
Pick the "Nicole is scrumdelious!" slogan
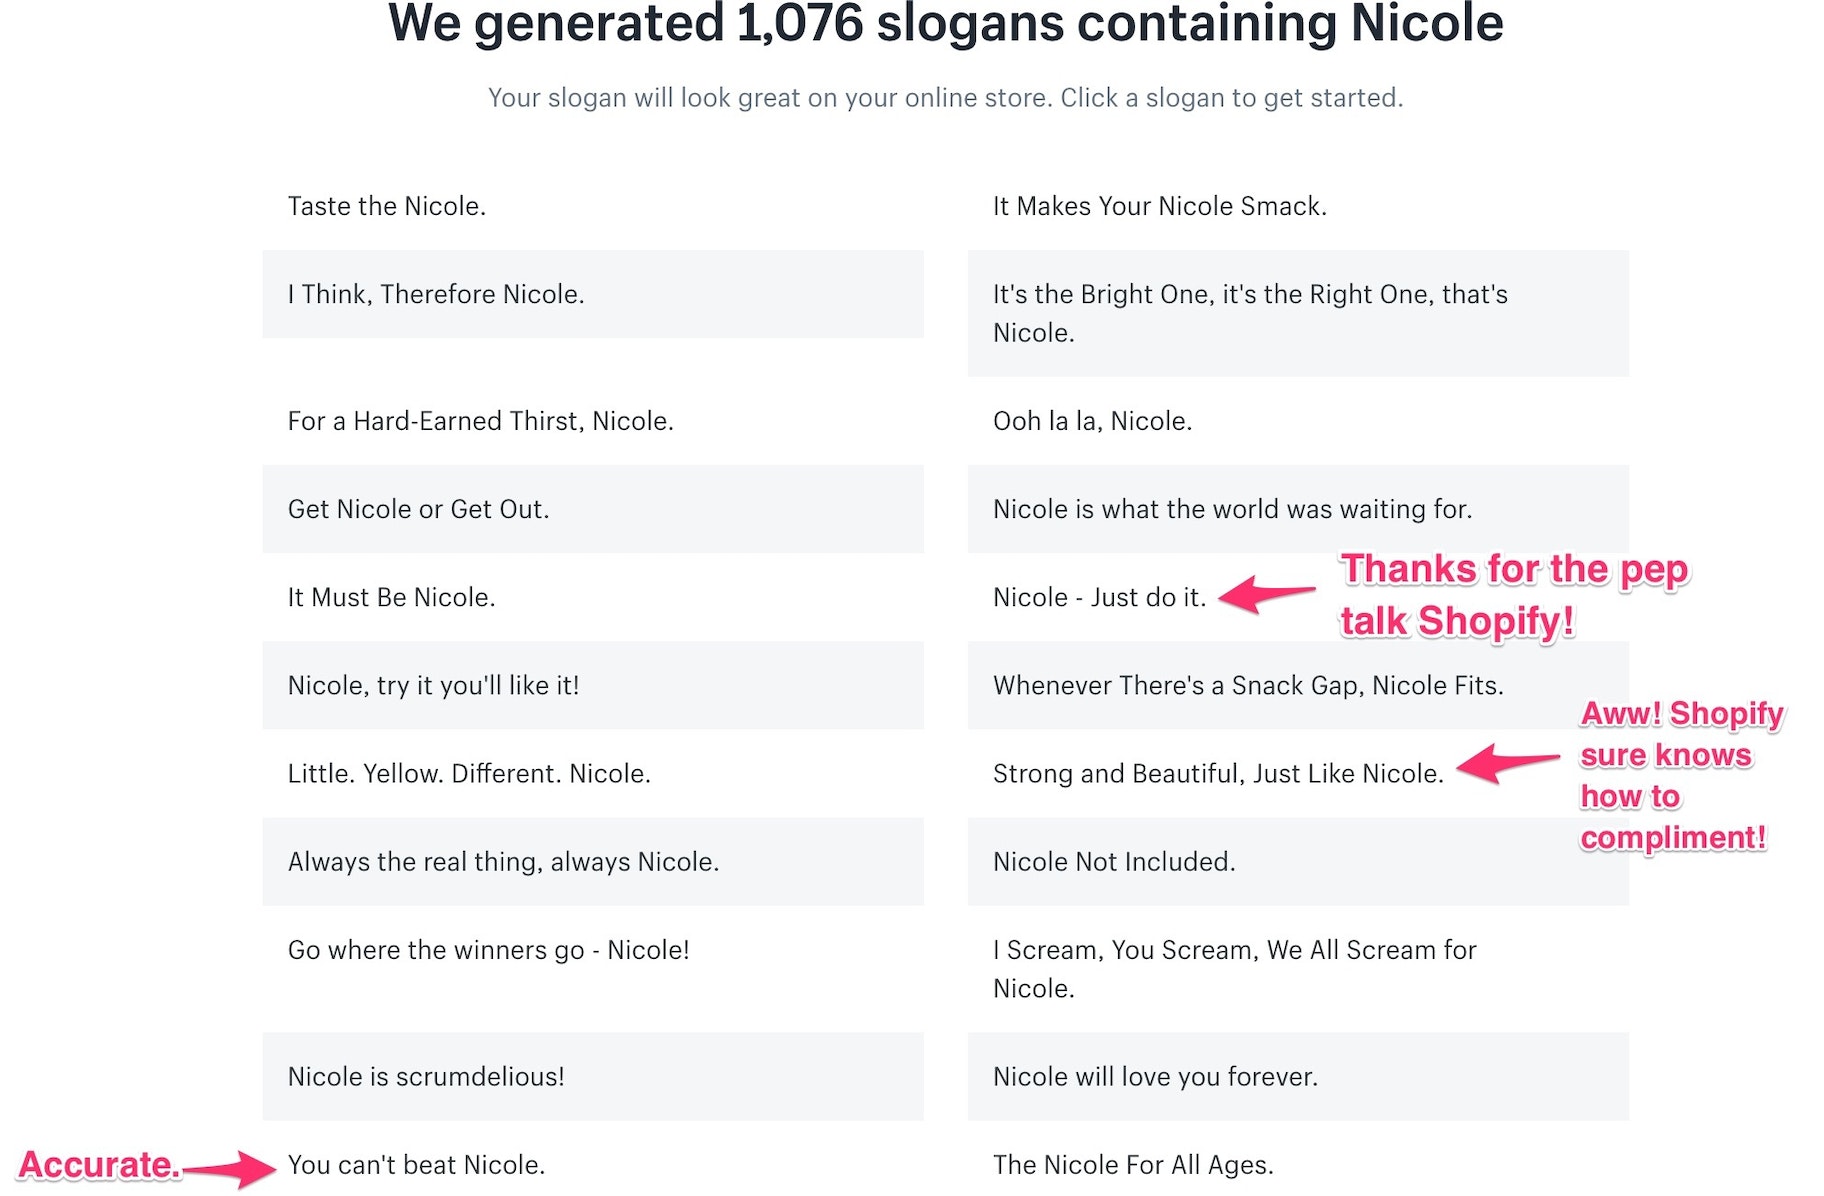coord(426,1077)
